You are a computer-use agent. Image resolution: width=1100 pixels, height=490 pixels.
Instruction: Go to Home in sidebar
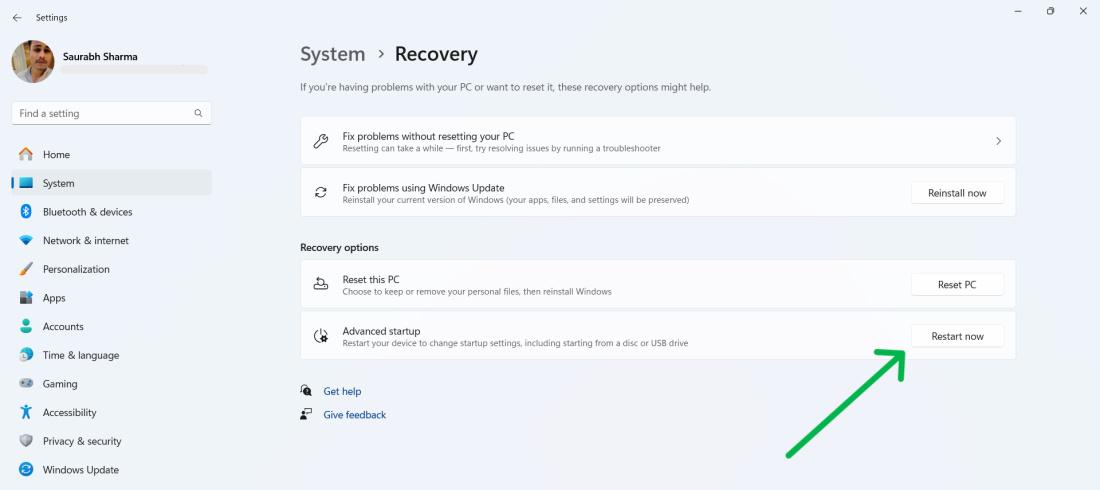56,155
